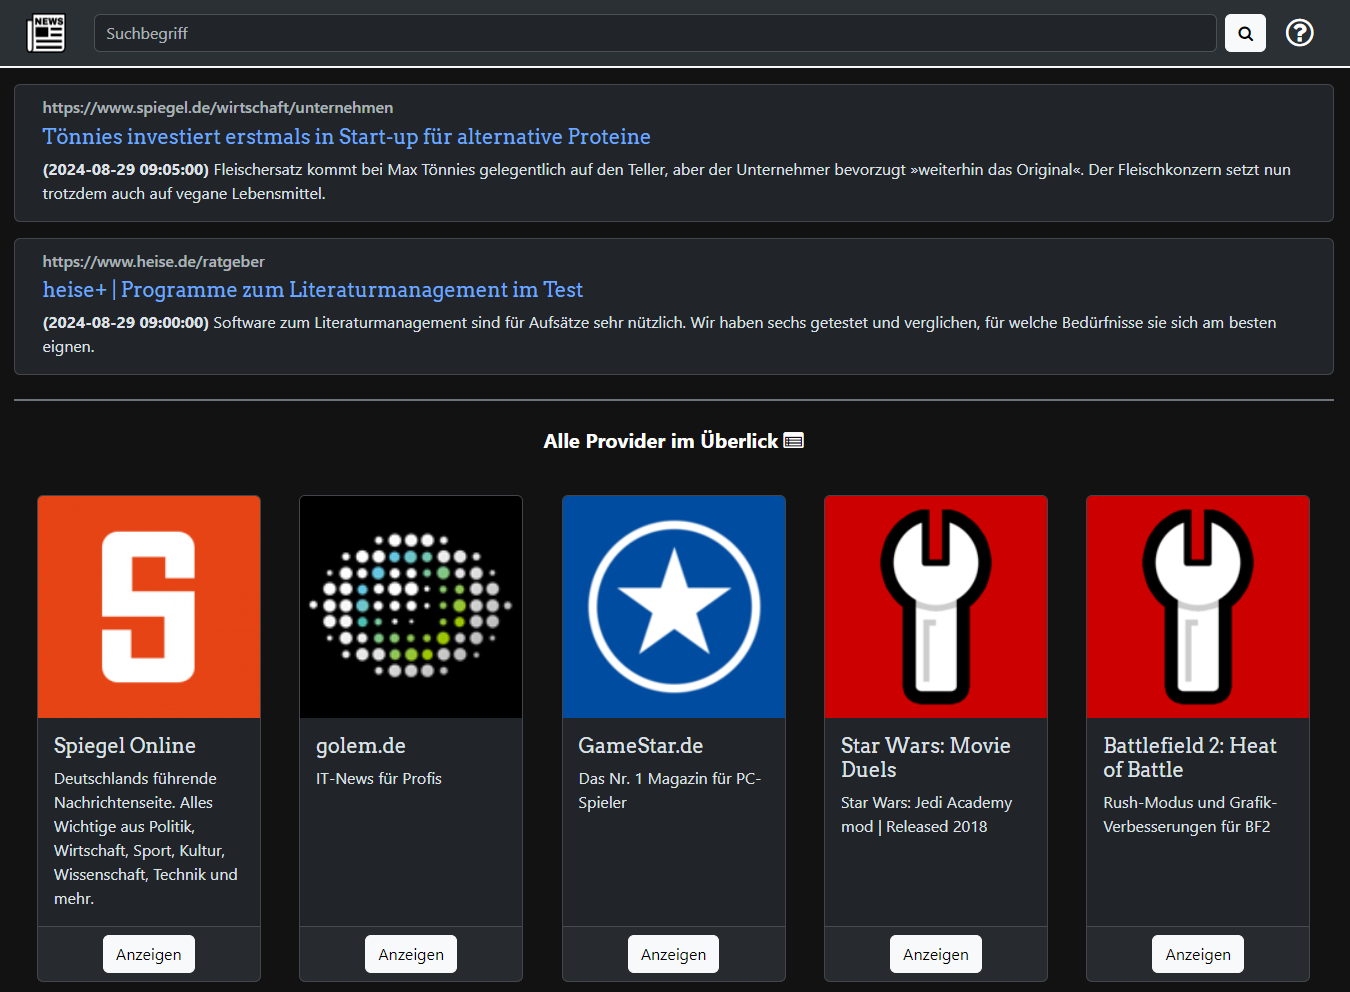Click the spiegel.de wirtschaft URL text
The image size is (1350, 992).
[217, 108]
